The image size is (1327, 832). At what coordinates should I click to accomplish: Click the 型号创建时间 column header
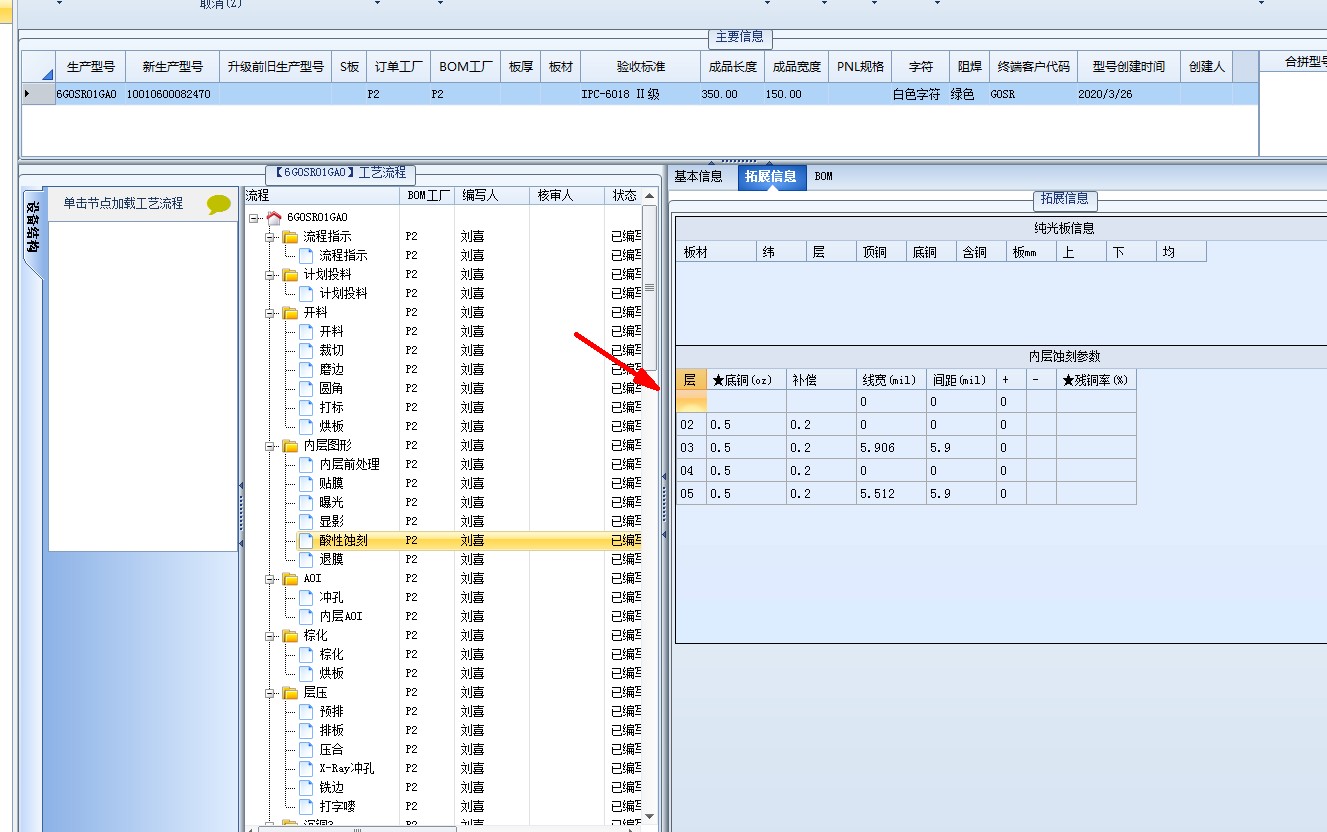(x=1128, y=67)
